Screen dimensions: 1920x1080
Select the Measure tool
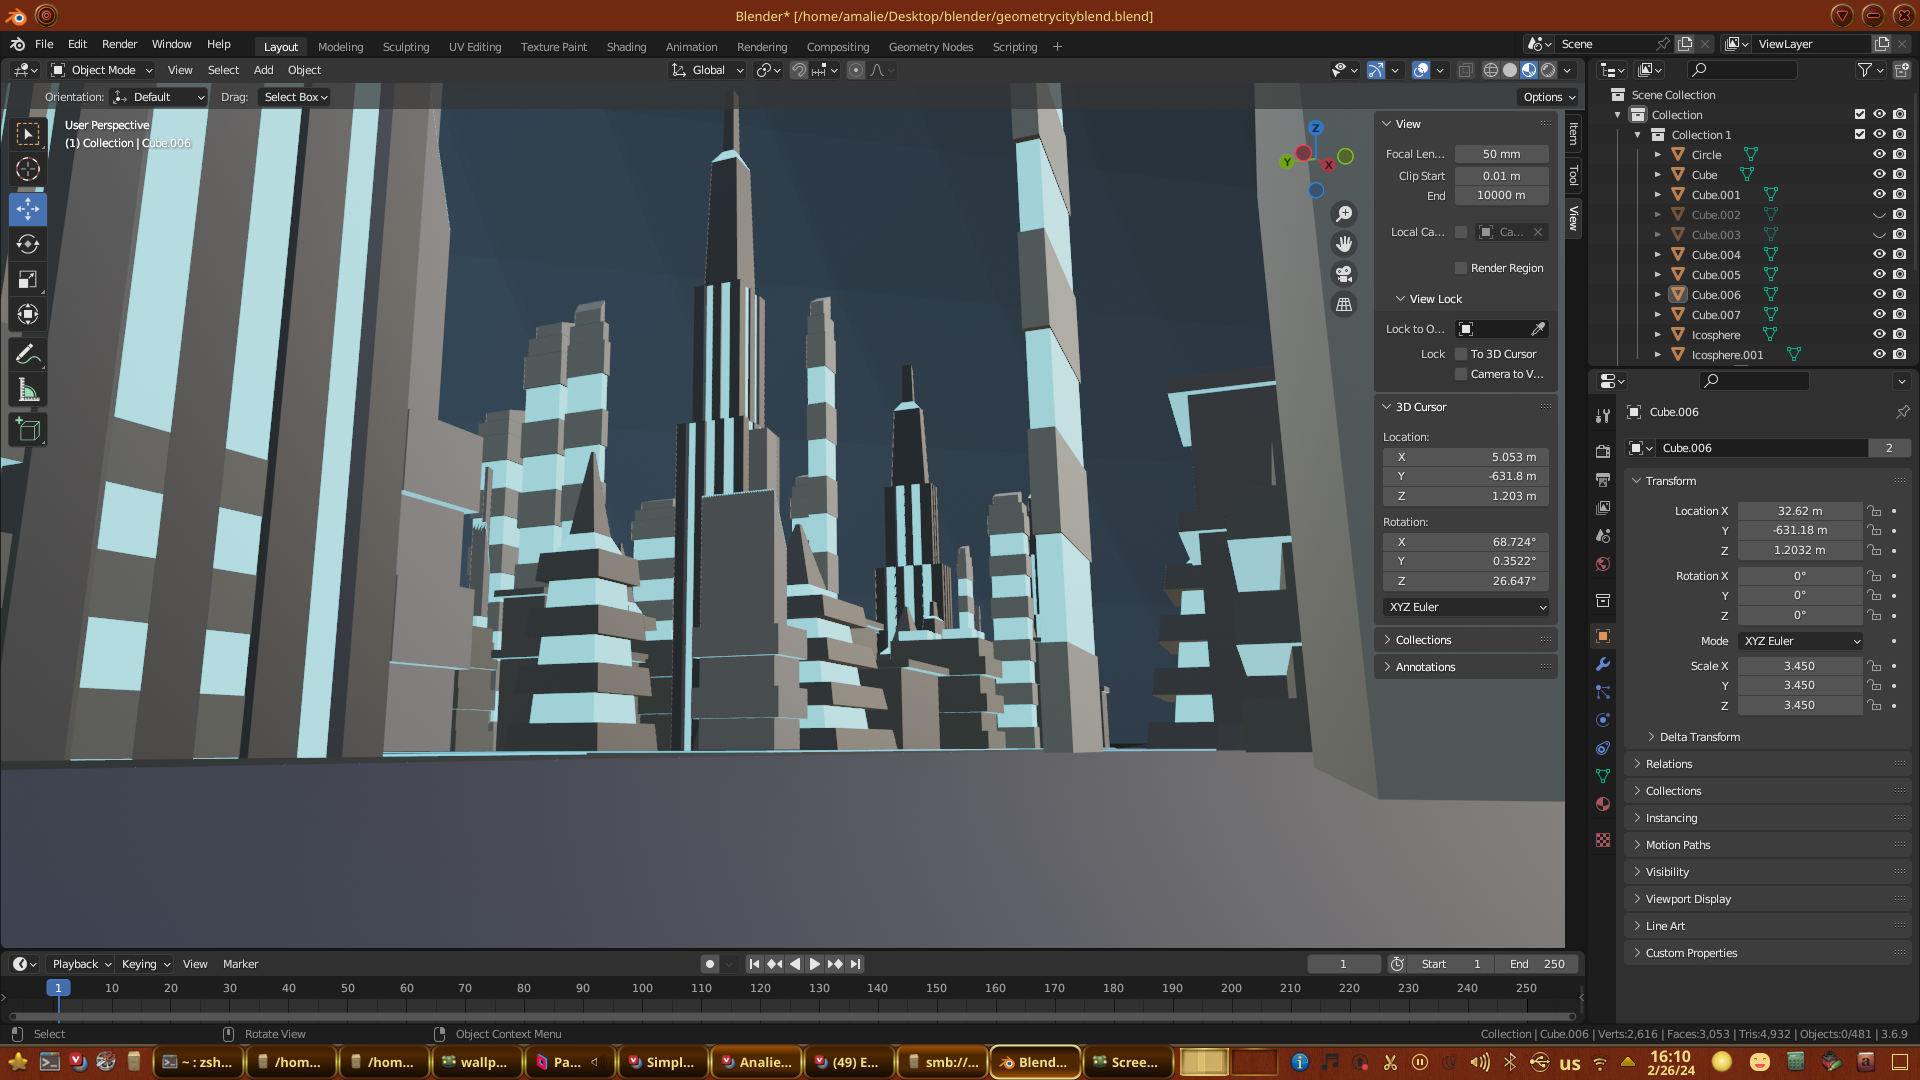tap(28, 391)
